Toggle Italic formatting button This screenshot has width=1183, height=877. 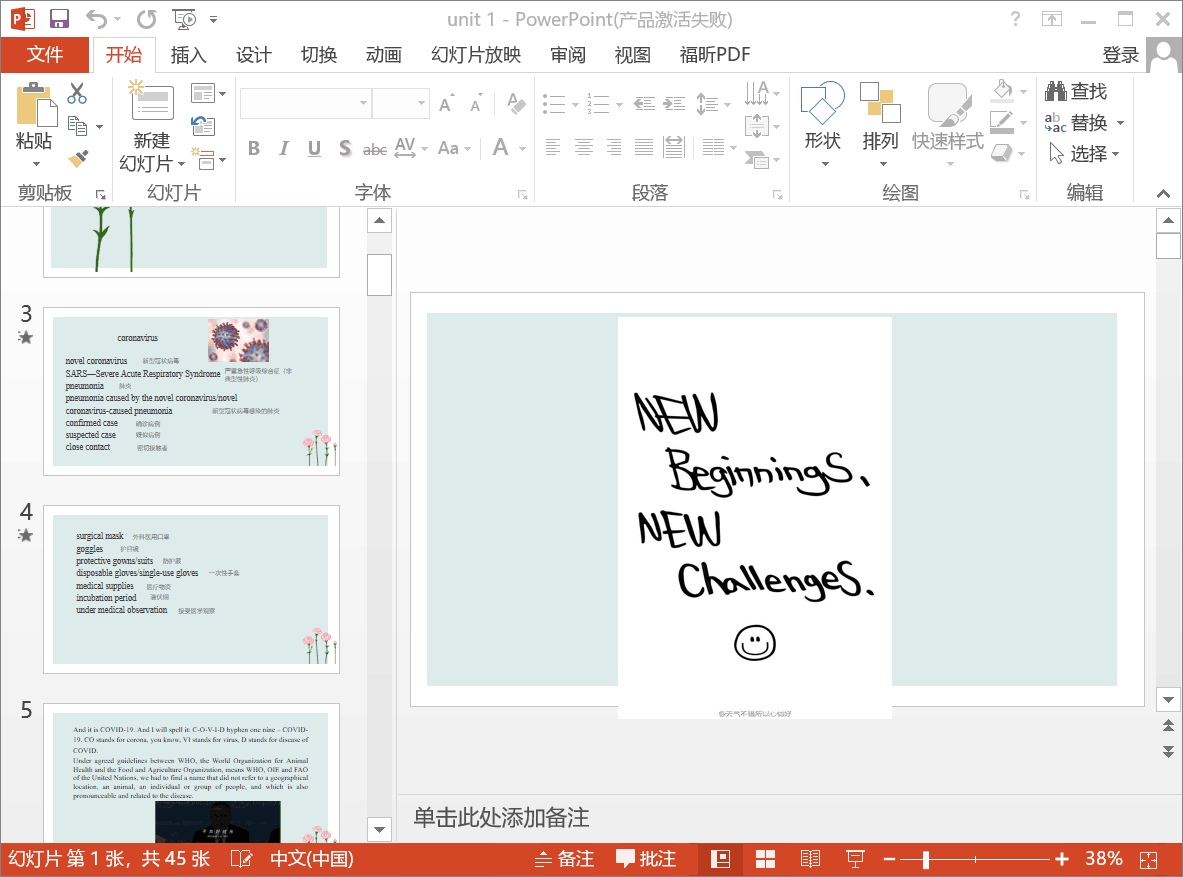coord(284,149)
